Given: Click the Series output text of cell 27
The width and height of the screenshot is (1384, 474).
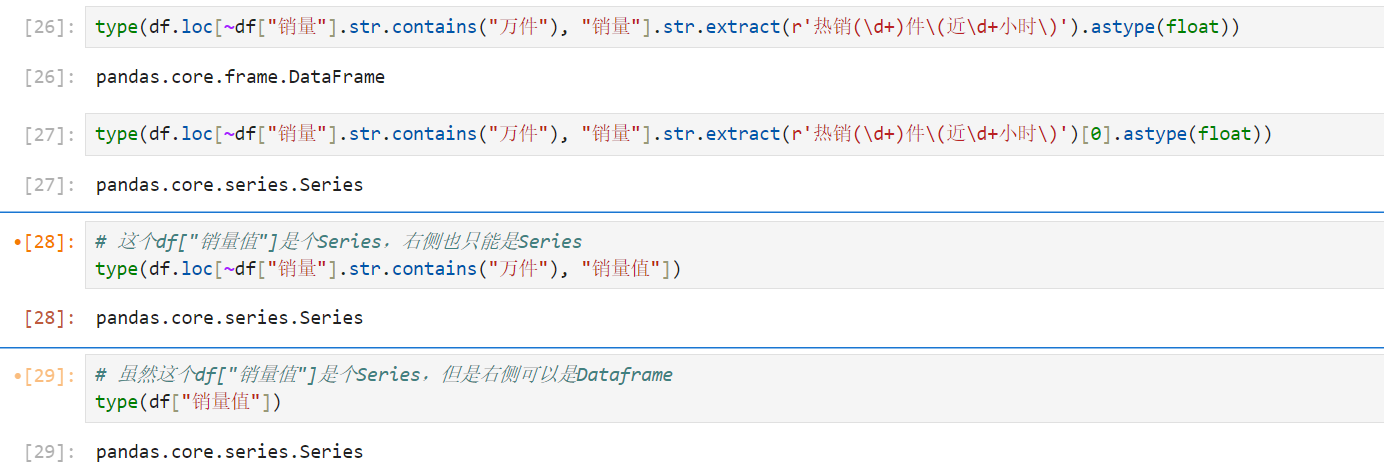Looking at the screenshot, I should (x=229, y=185).
